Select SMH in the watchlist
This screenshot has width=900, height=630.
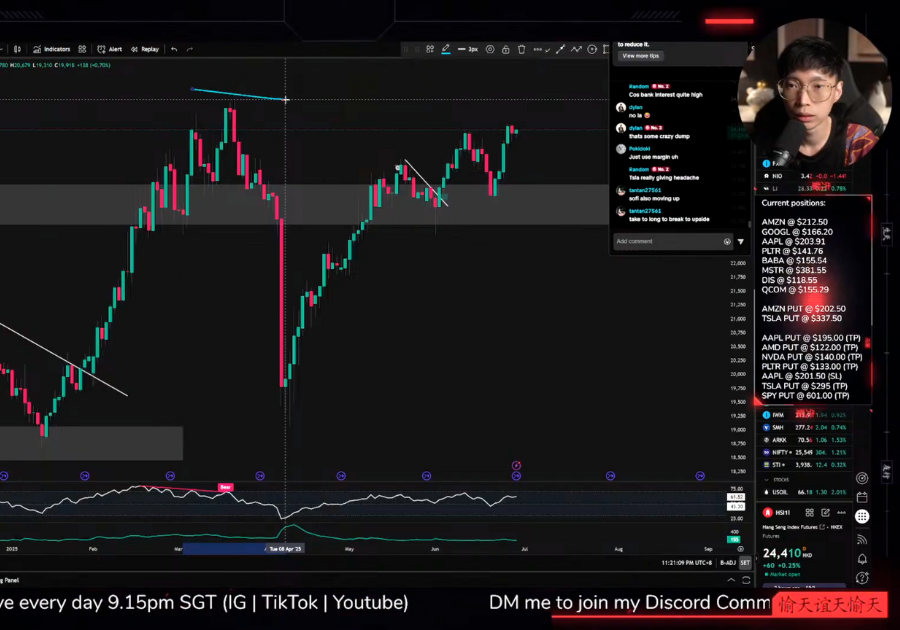click(778, 427)
